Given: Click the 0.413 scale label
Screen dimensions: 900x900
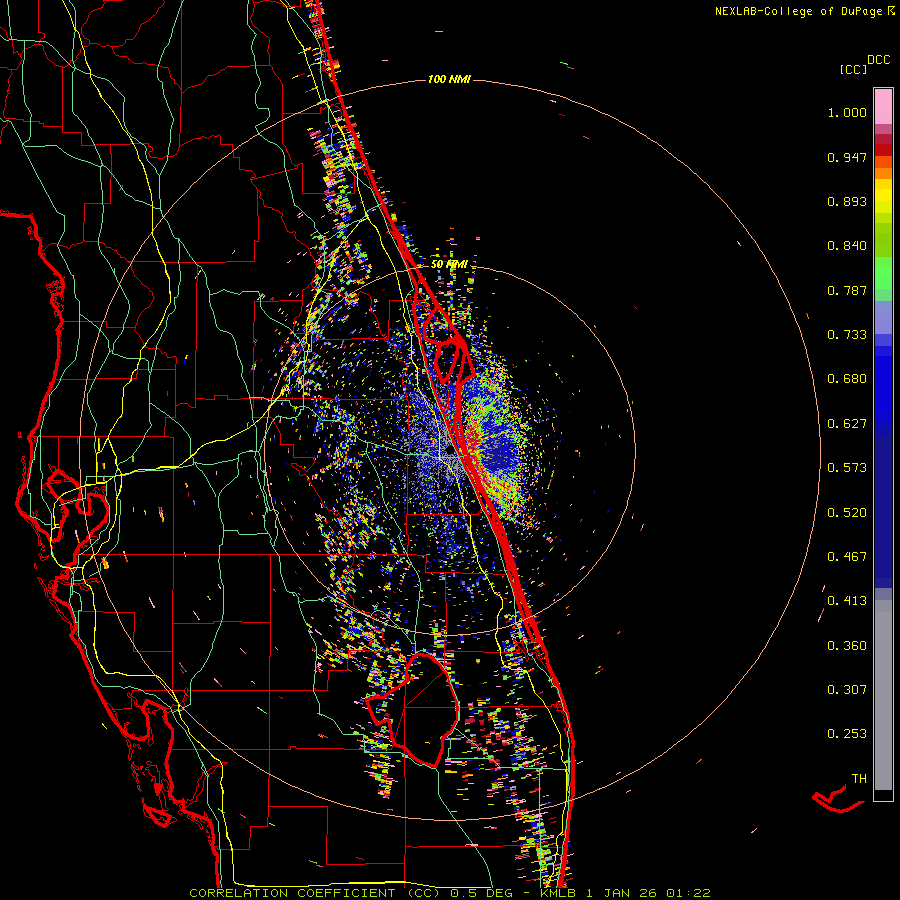Looking at the screenshot, I should [x=847, y=601].
